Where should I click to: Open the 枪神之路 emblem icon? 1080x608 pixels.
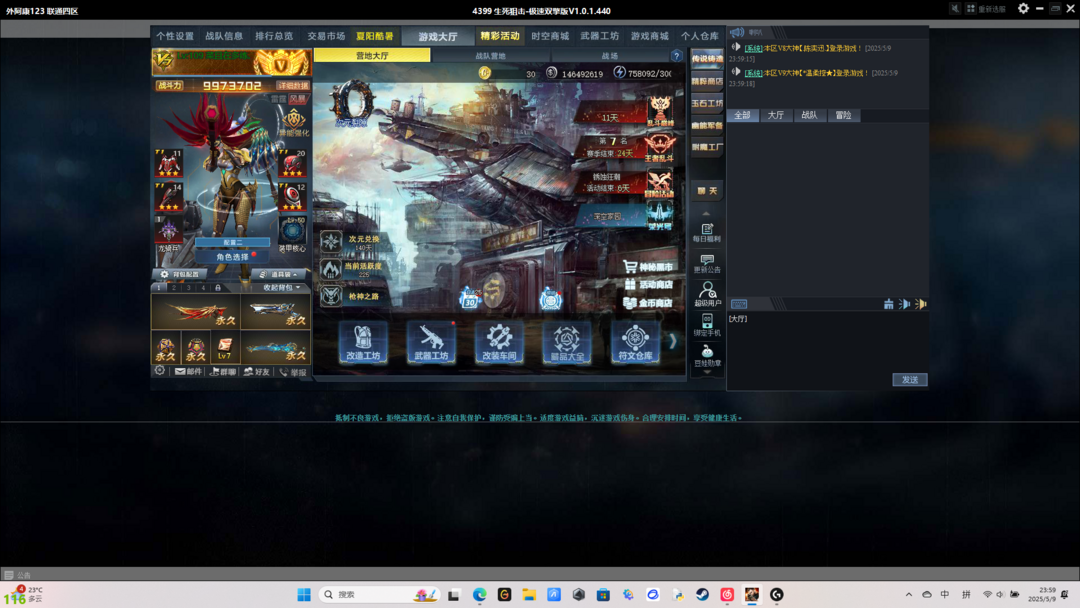tap(331, 296)
